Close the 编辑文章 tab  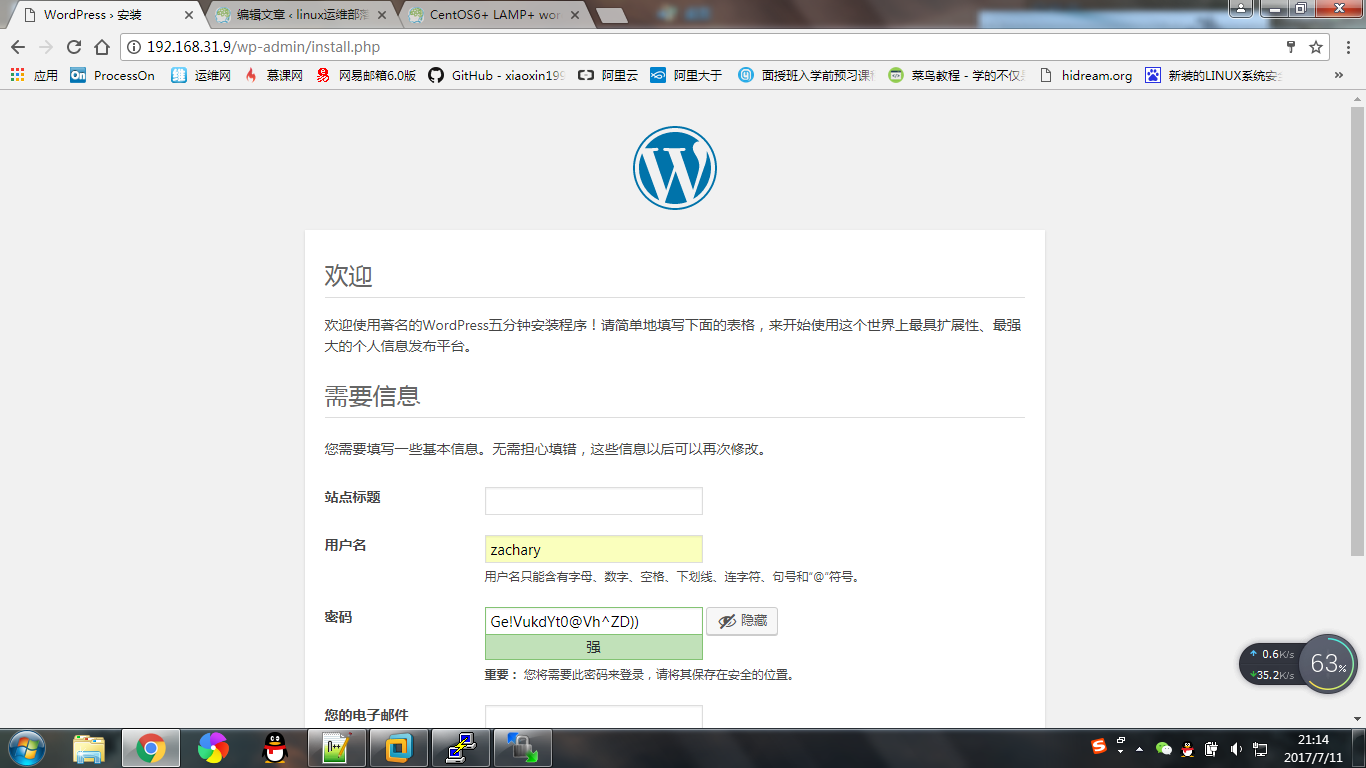click(383, 15)
